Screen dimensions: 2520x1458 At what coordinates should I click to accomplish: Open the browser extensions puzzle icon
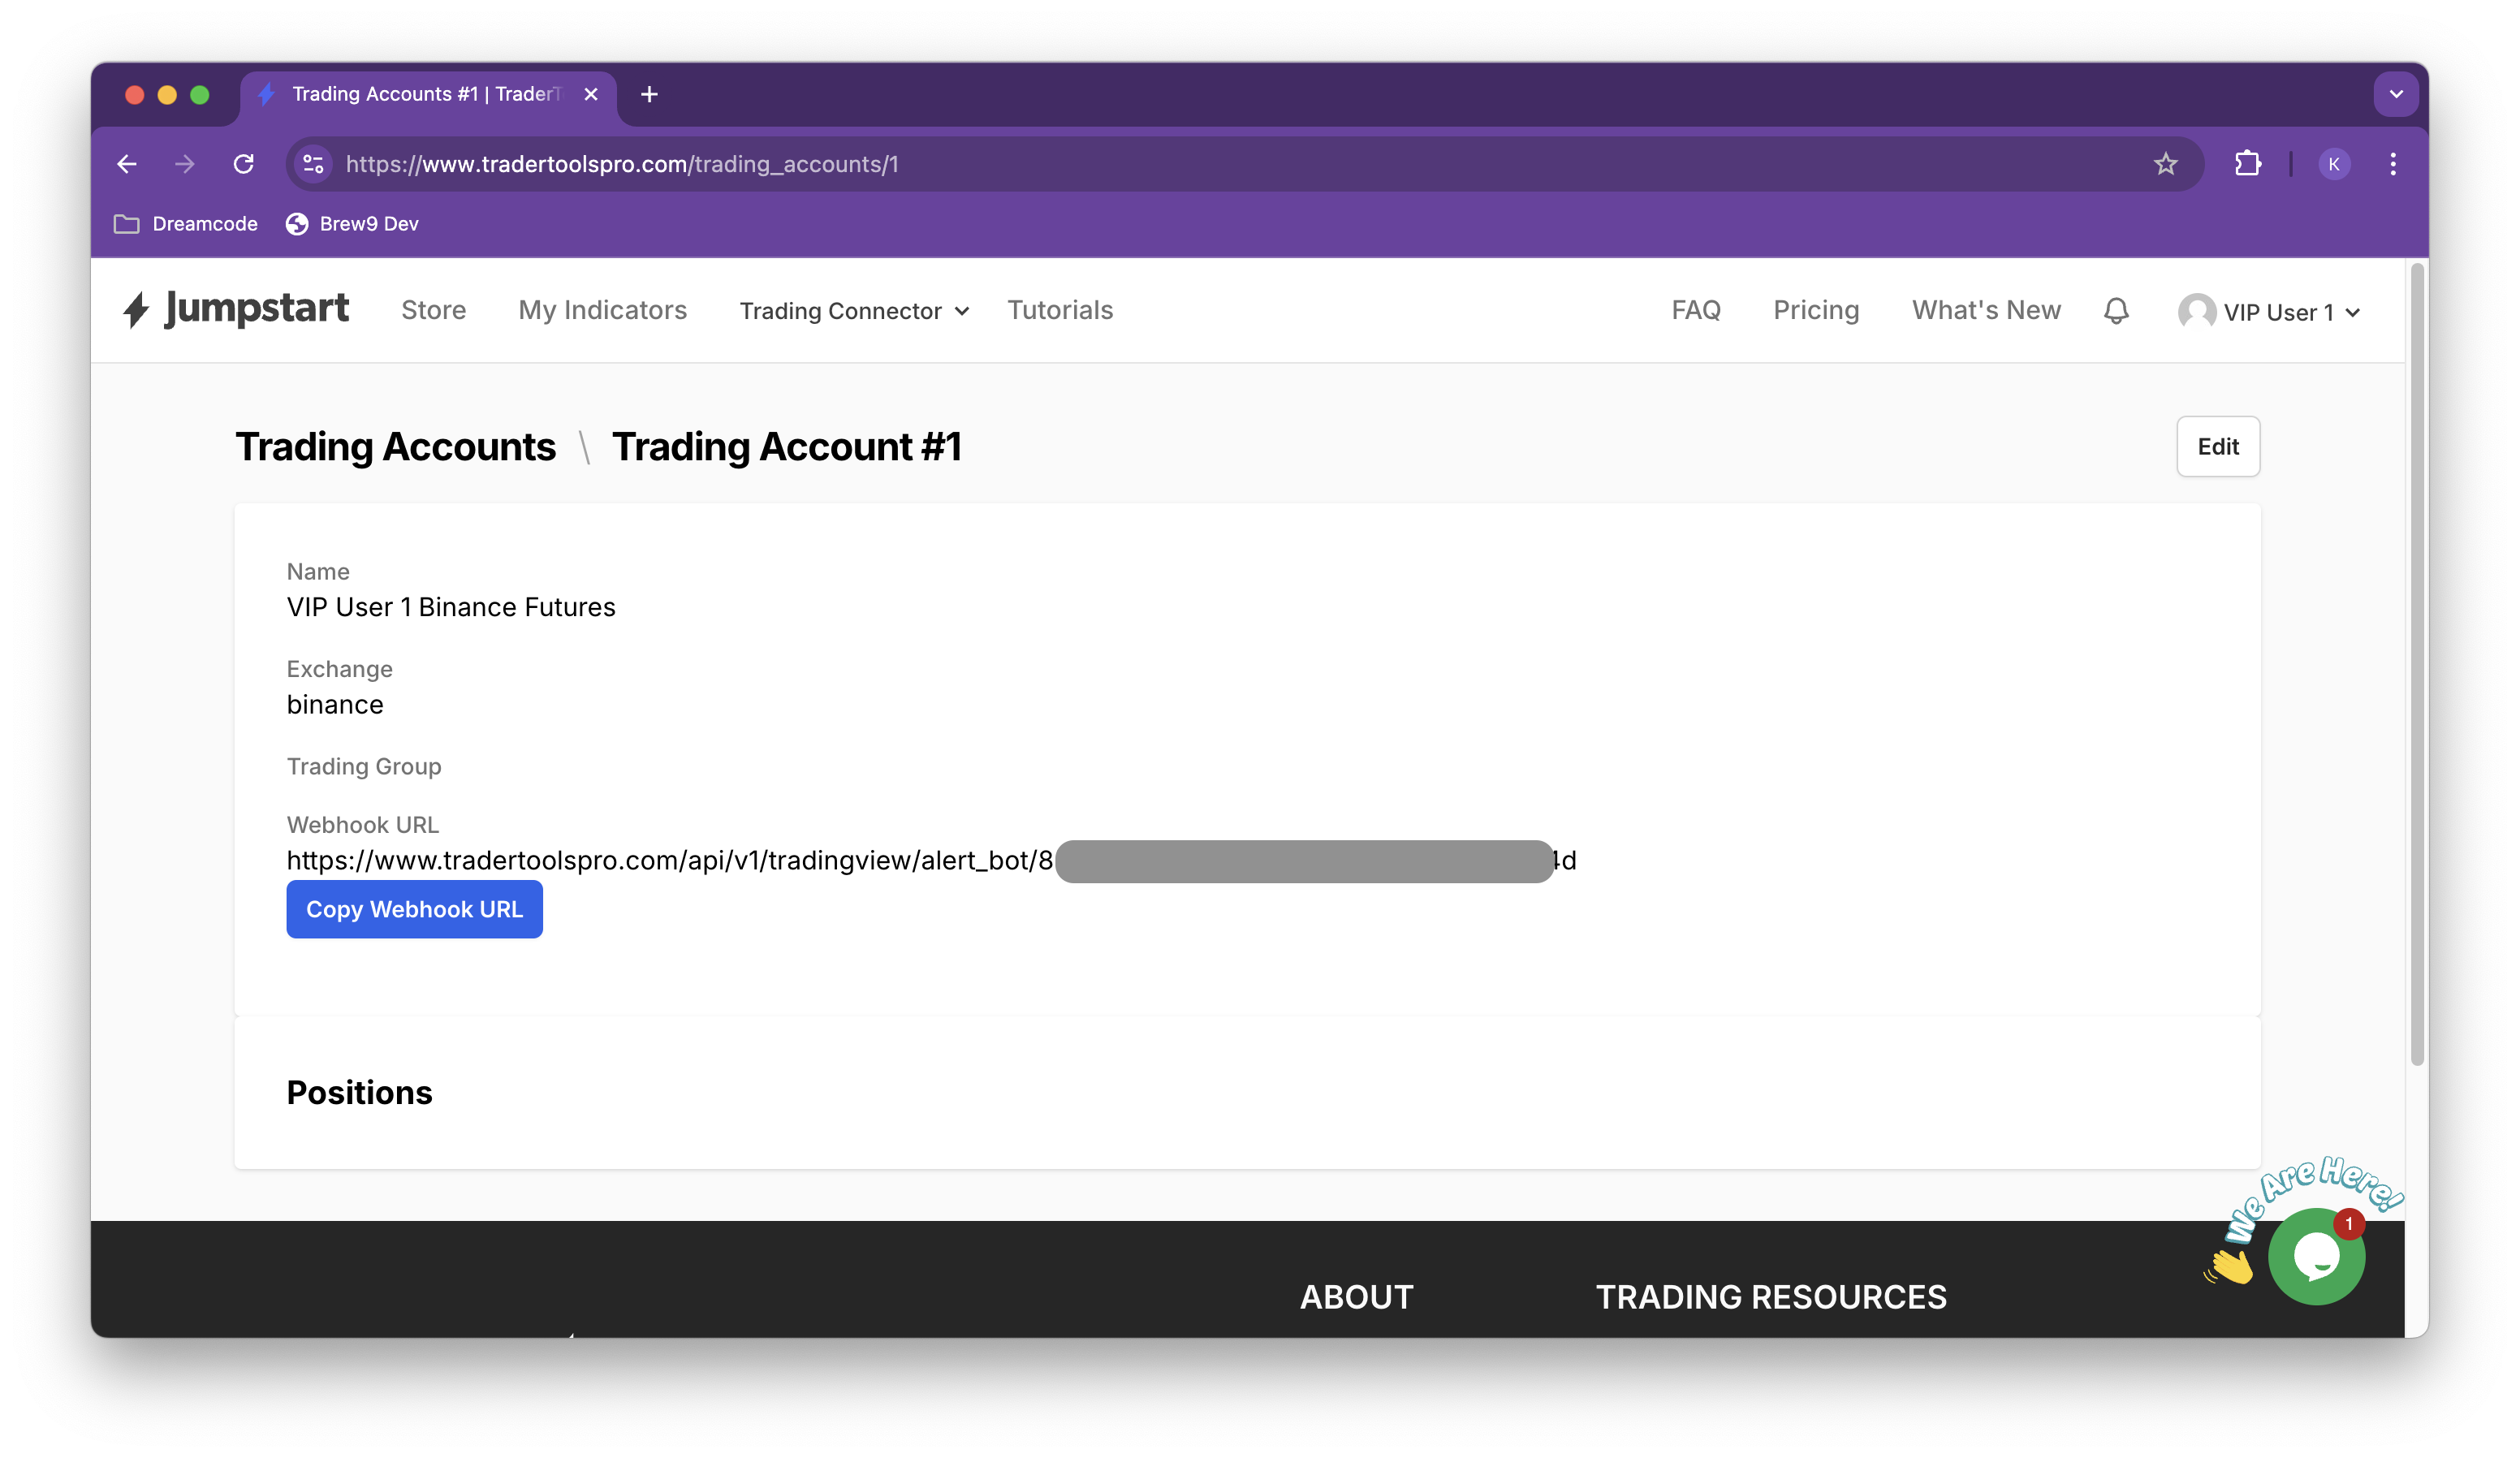[x=2247, y=164]
